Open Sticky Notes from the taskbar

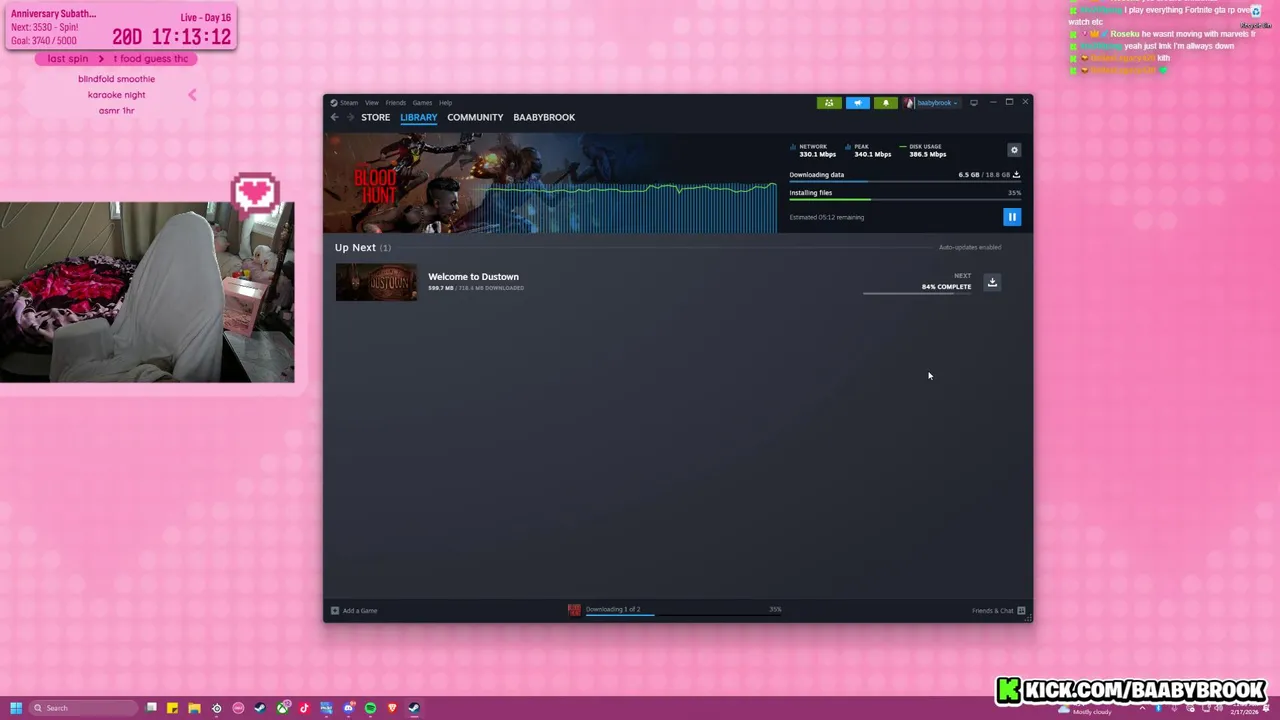coord(172,708)
